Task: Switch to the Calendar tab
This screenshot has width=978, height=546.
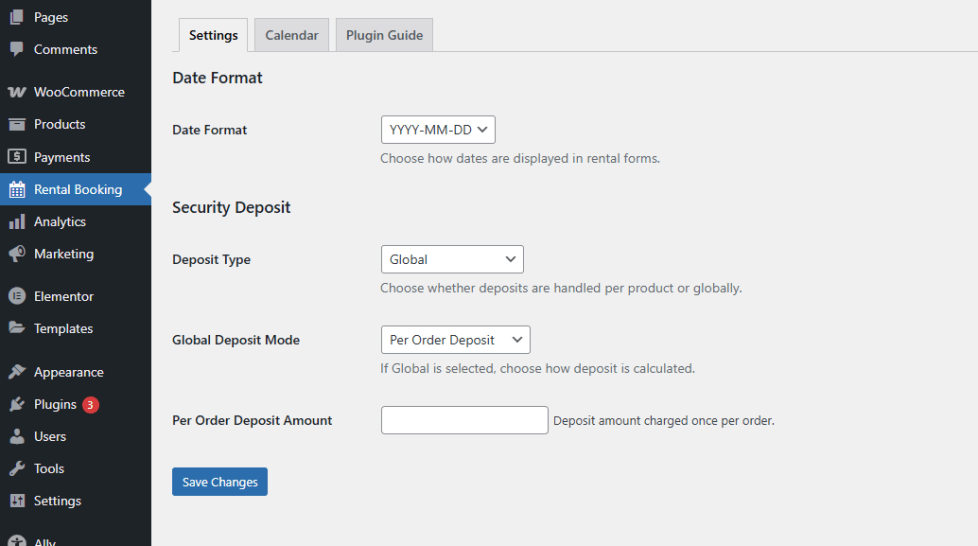Action: click(291, 35)
